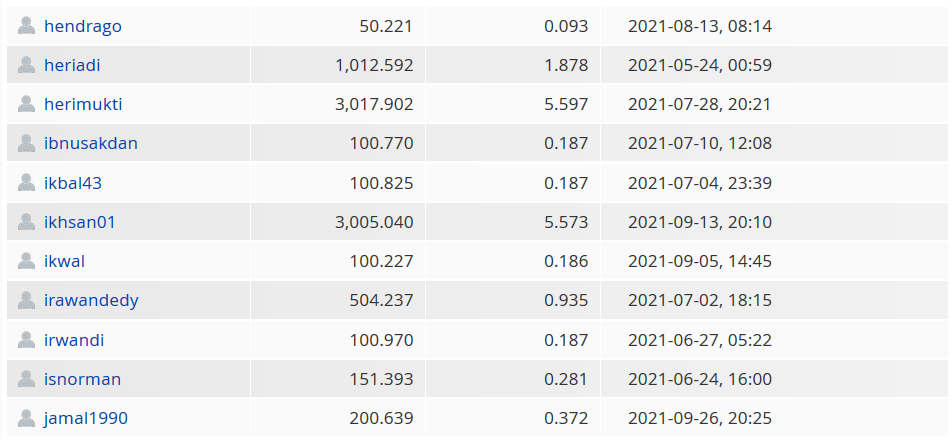Open the jamal1990 username link
This screenshot has height=440, width=952.
86,419
